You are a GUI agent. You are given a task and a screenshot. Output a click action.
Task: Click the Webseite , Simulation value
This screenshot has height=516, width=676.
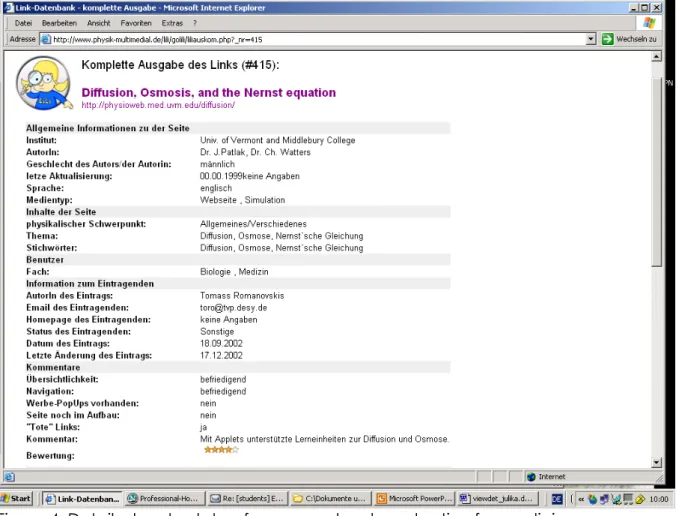tap(242, 200)
